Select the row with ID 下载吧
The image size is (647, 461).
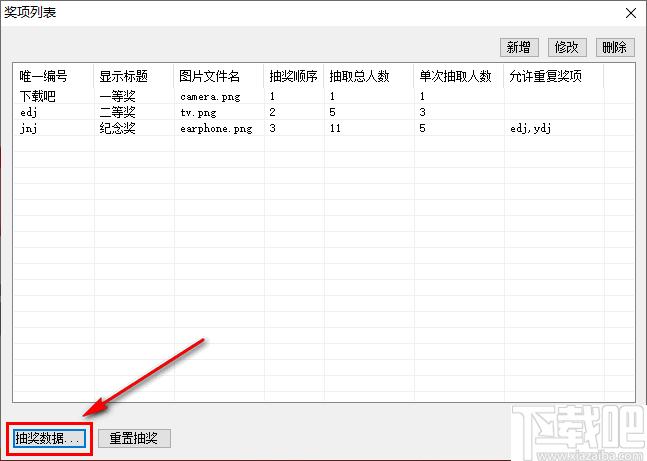pyautogui.click(x=38, y=96)
